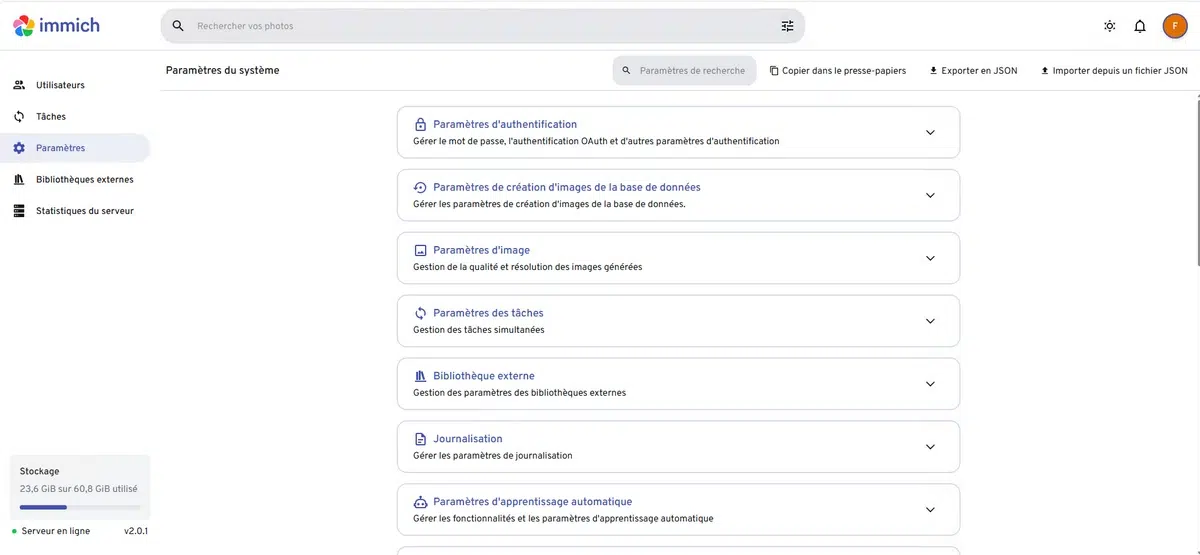Click Copier dans le presse-papiers
1200x555 pixels.
[x=838, y=71]
